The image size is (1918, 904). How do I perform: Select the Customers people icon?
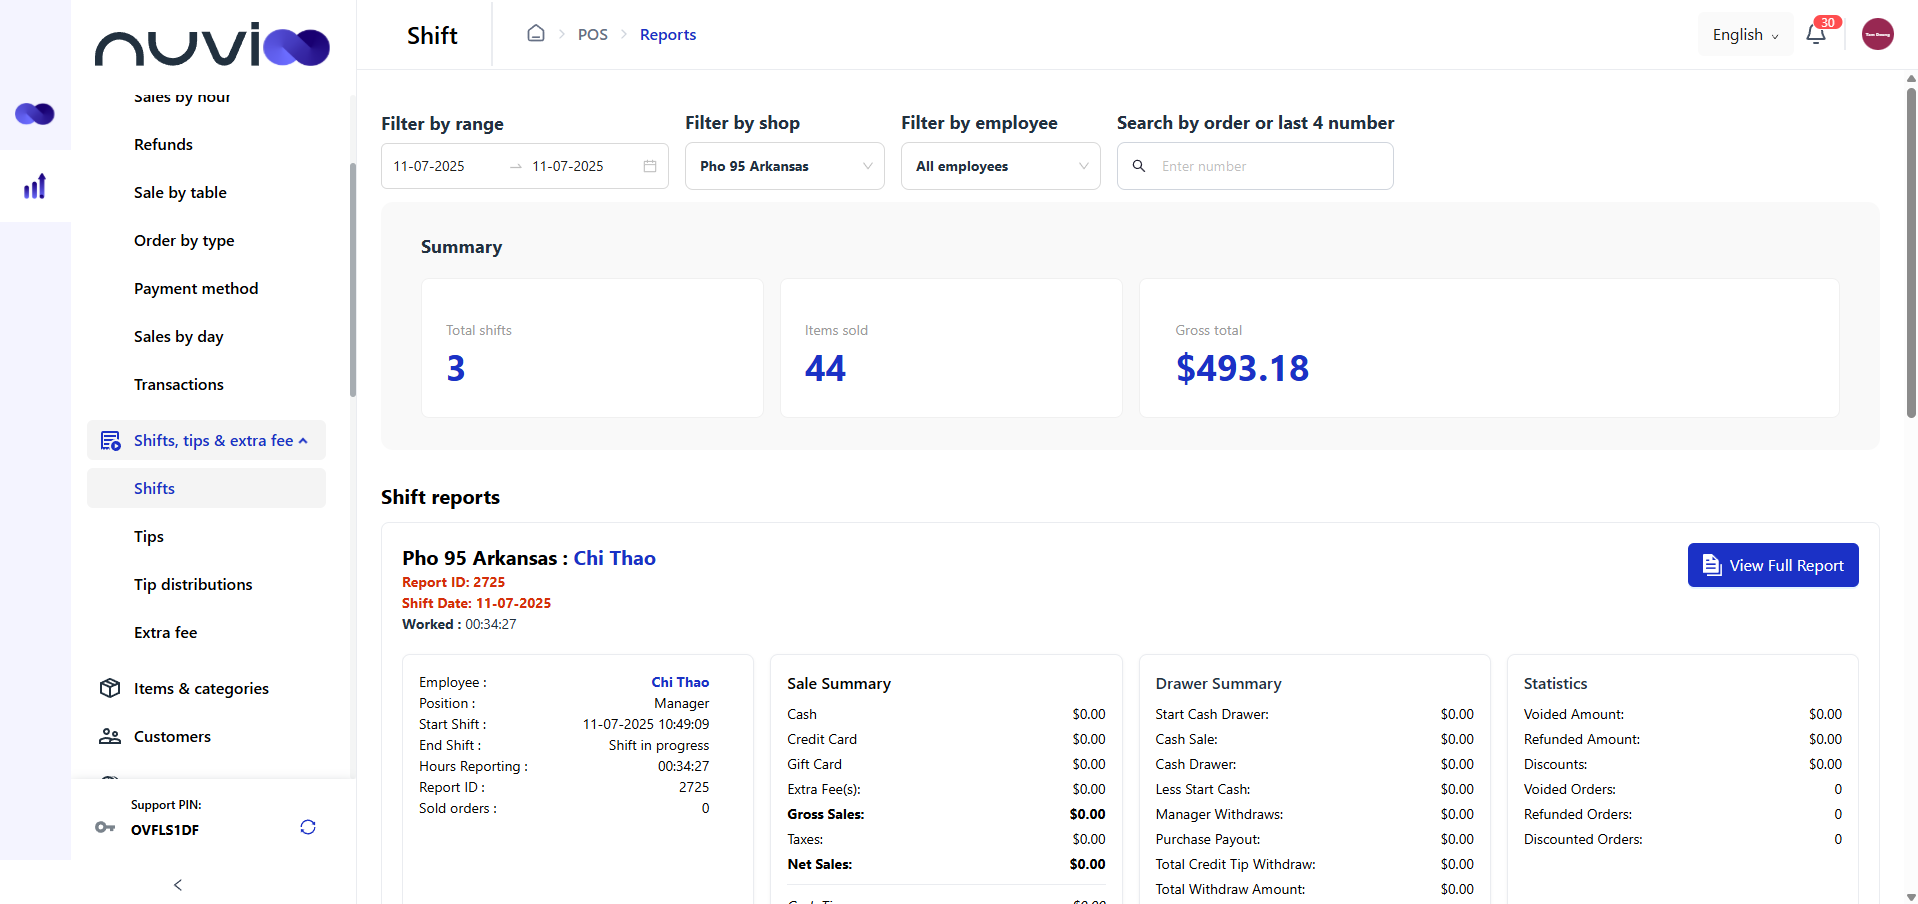(x=110, y=736)
